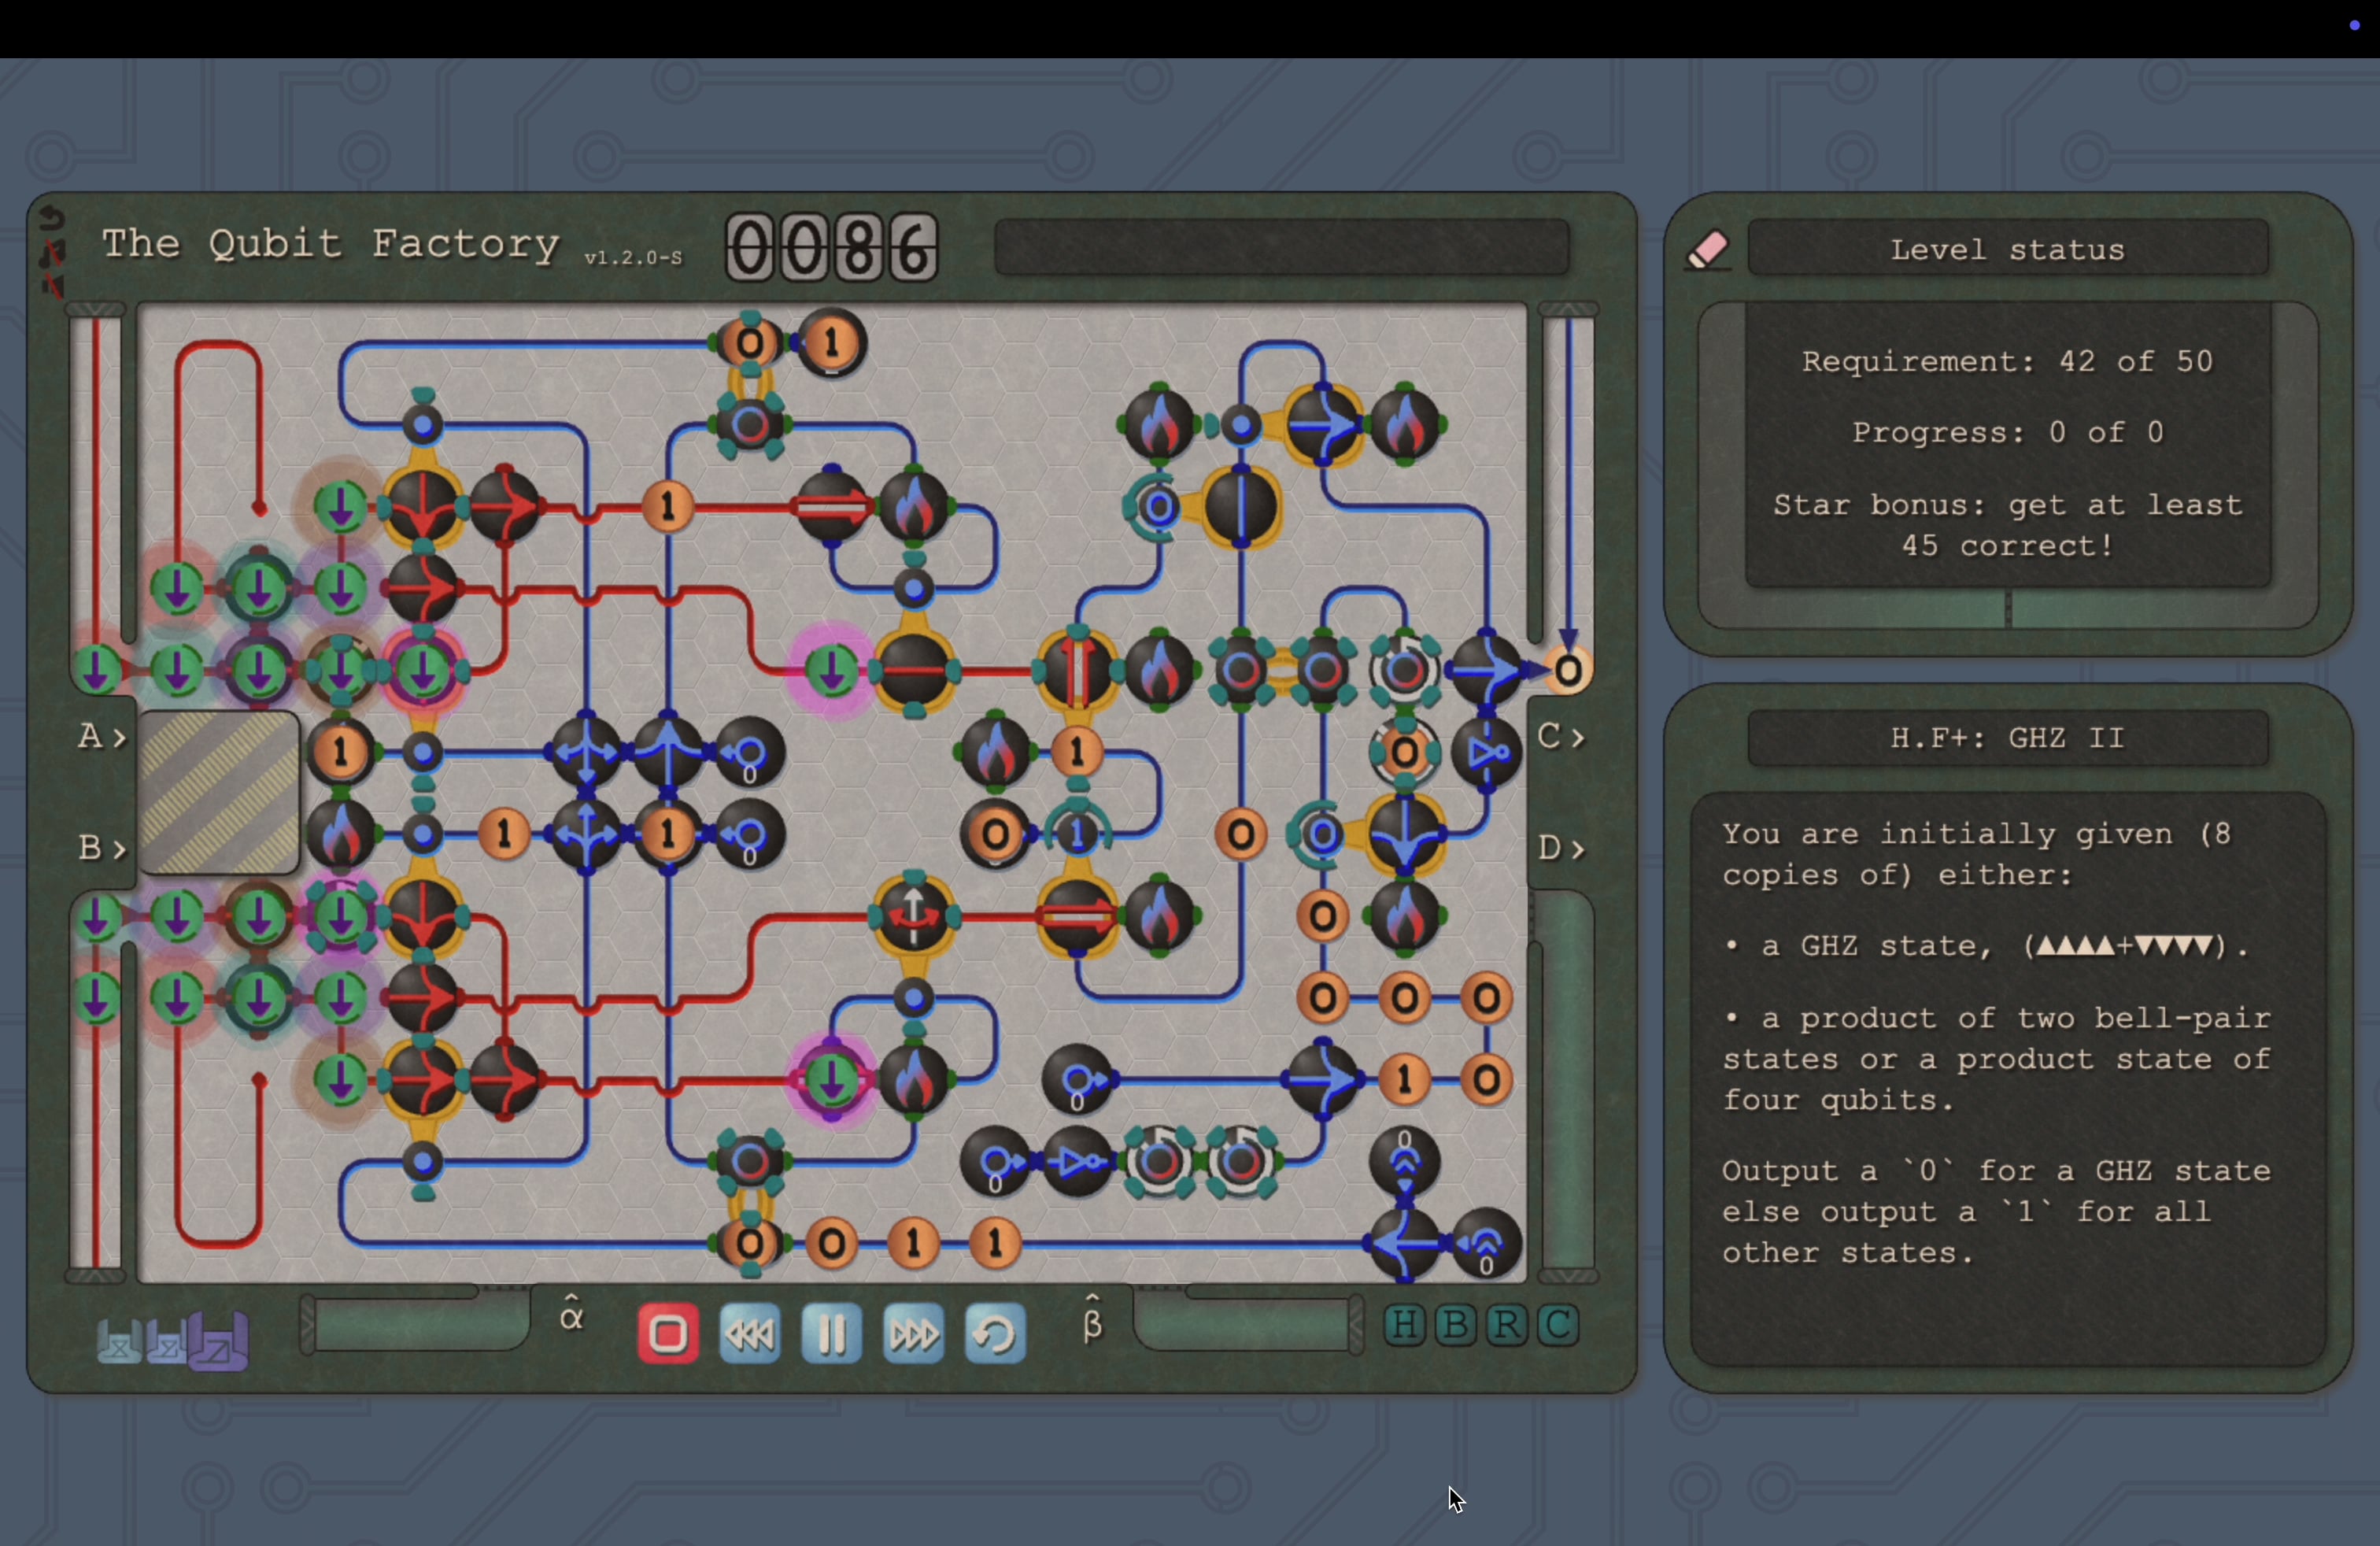The height and width of the screenshot is (1546, 2380).
Task: Click the level progress bar divider
Action: click(x=2007, y=609)
